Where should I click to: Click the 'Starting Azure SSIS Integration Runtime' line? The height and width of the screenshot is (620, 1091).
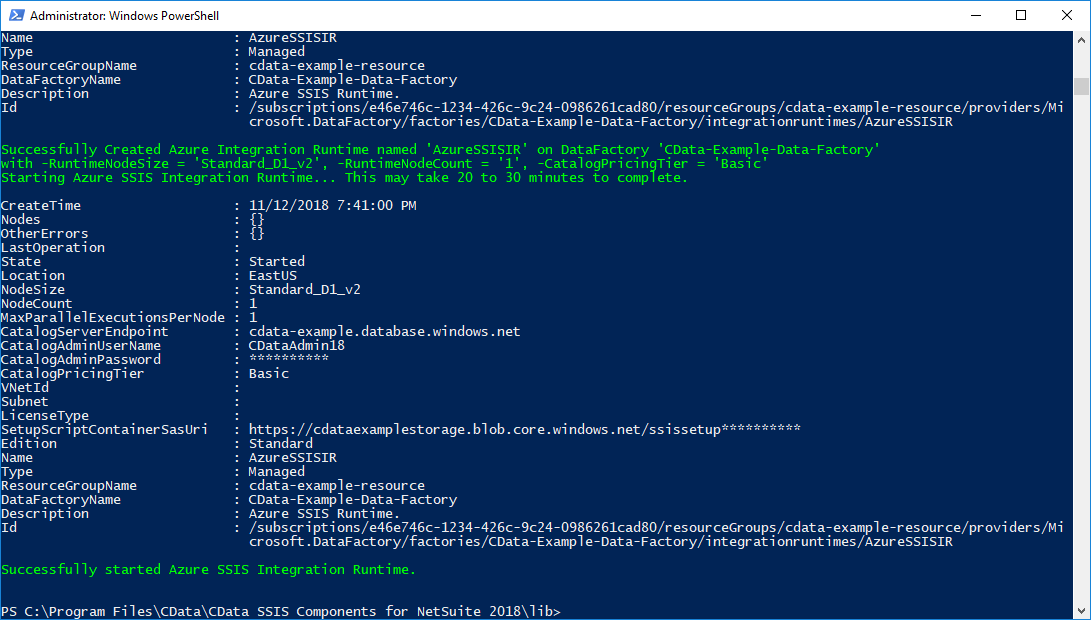(x=344, y=177)
